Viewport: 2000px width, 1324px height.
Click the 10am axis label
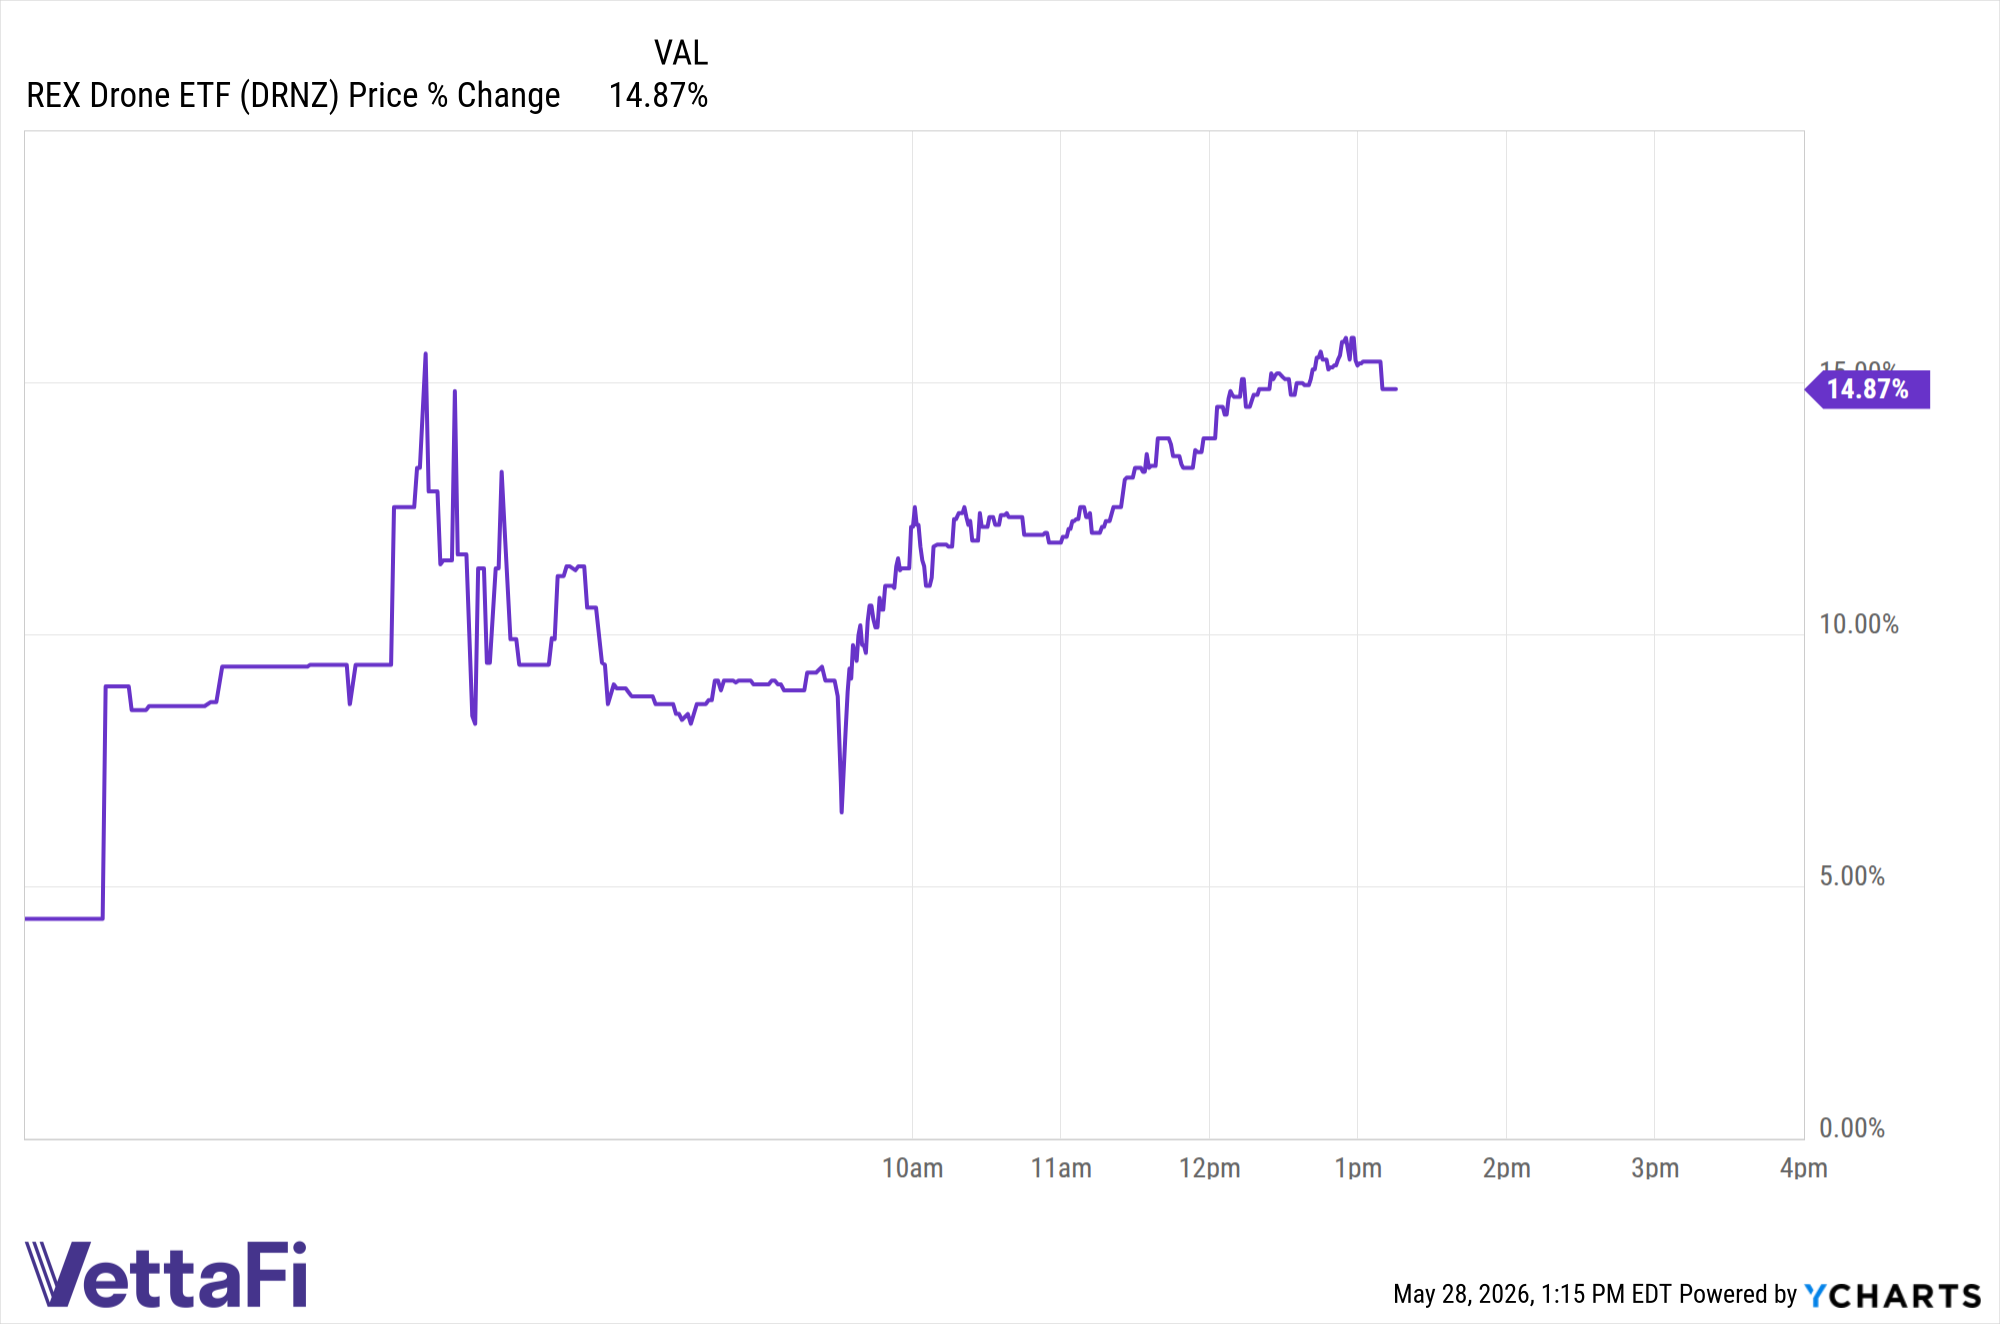pyautogui.click(x=912, y=1168)
